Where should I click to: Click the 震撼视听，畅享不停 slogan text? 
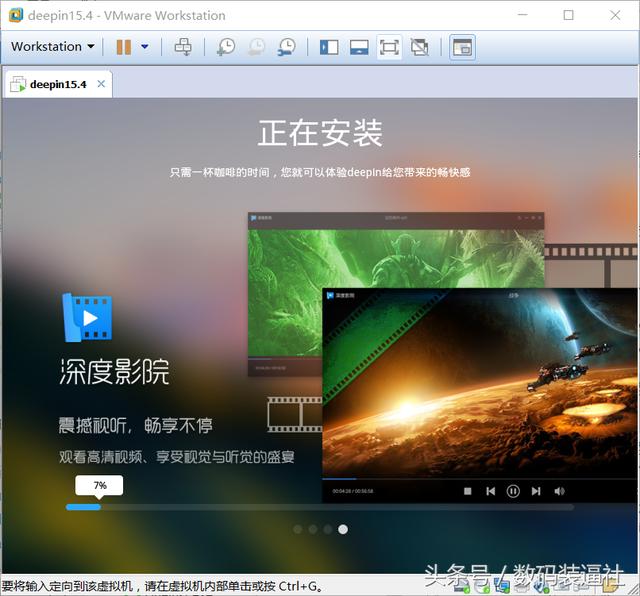135,425
